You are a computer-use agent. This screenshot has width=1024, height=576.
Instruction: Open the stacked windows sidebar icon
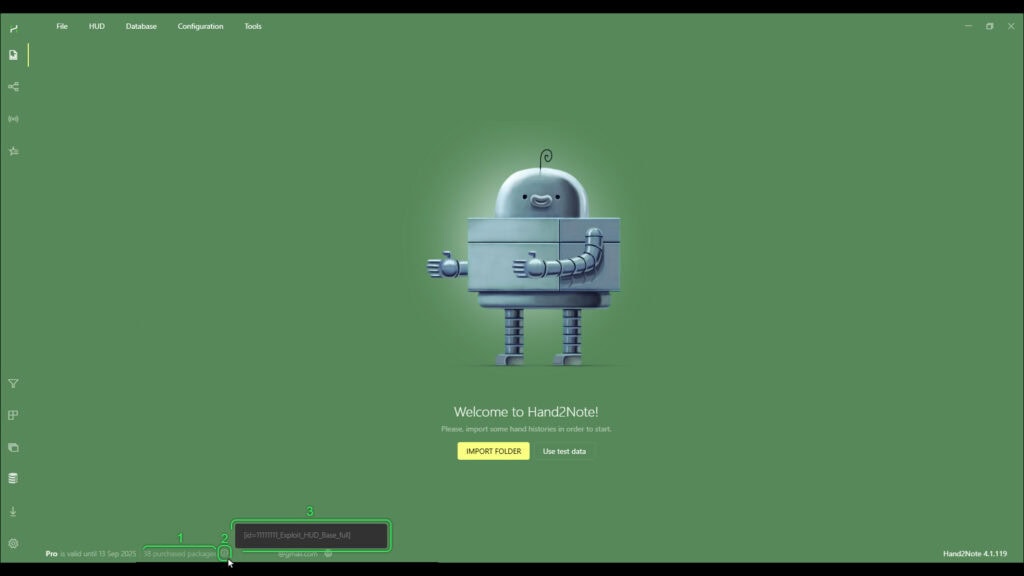pyautogui.click(x=13, y=447)
